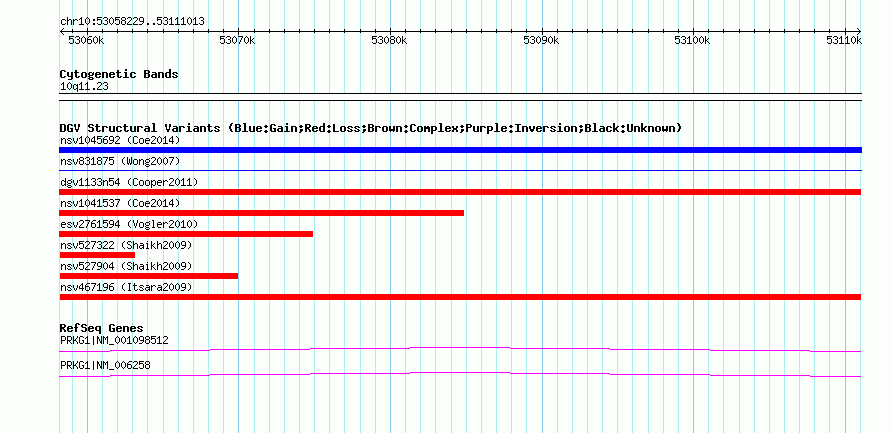
Task: Click the red nsv467196 loss bar
Action: click(x=460, y=297)
